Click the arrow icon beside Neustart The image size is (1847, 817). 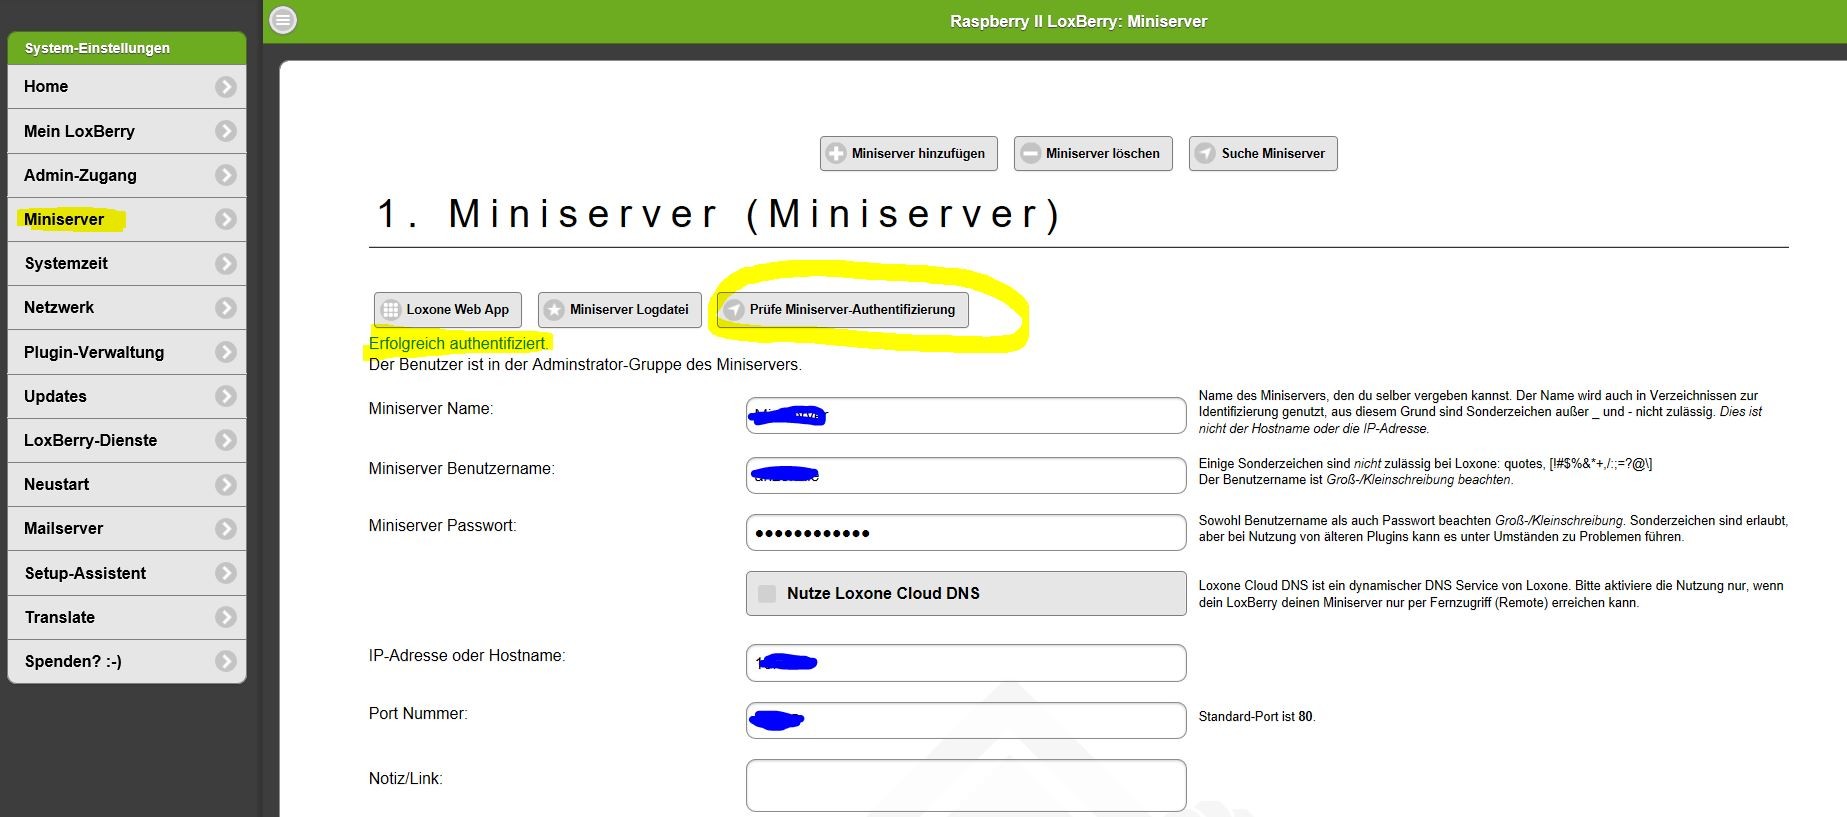(x=226, y=485)
